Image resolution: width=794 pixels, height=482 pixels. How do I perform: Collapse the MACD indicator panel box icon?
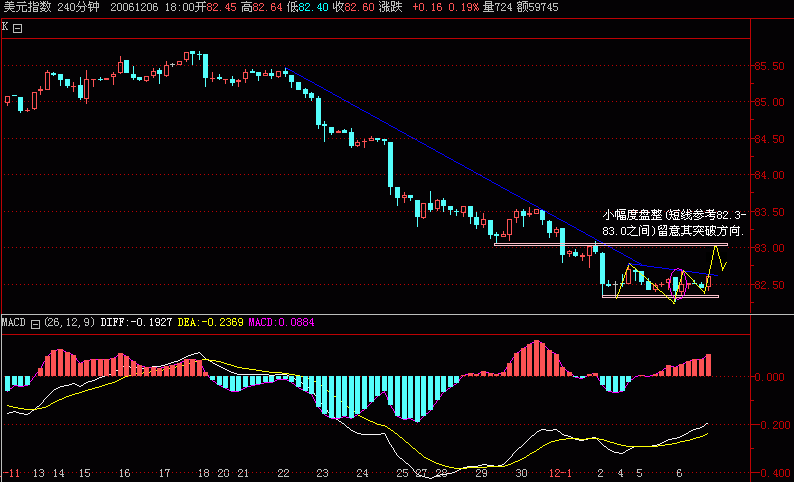35,324
